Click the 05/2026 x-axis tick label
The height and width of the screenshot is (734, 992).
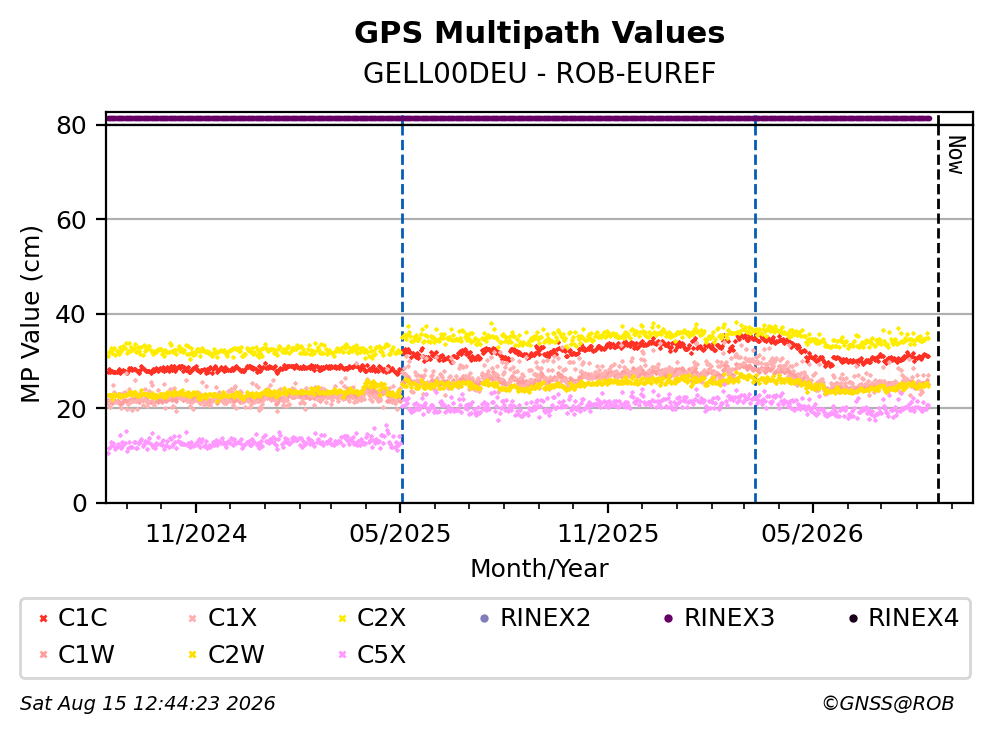click(x=812, y=534)
